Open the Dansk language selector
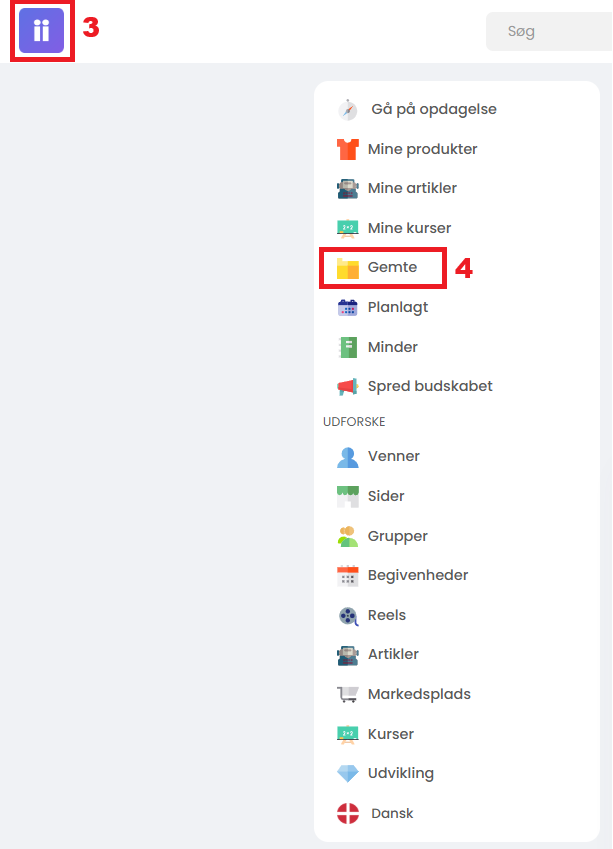 click(392, 813)
